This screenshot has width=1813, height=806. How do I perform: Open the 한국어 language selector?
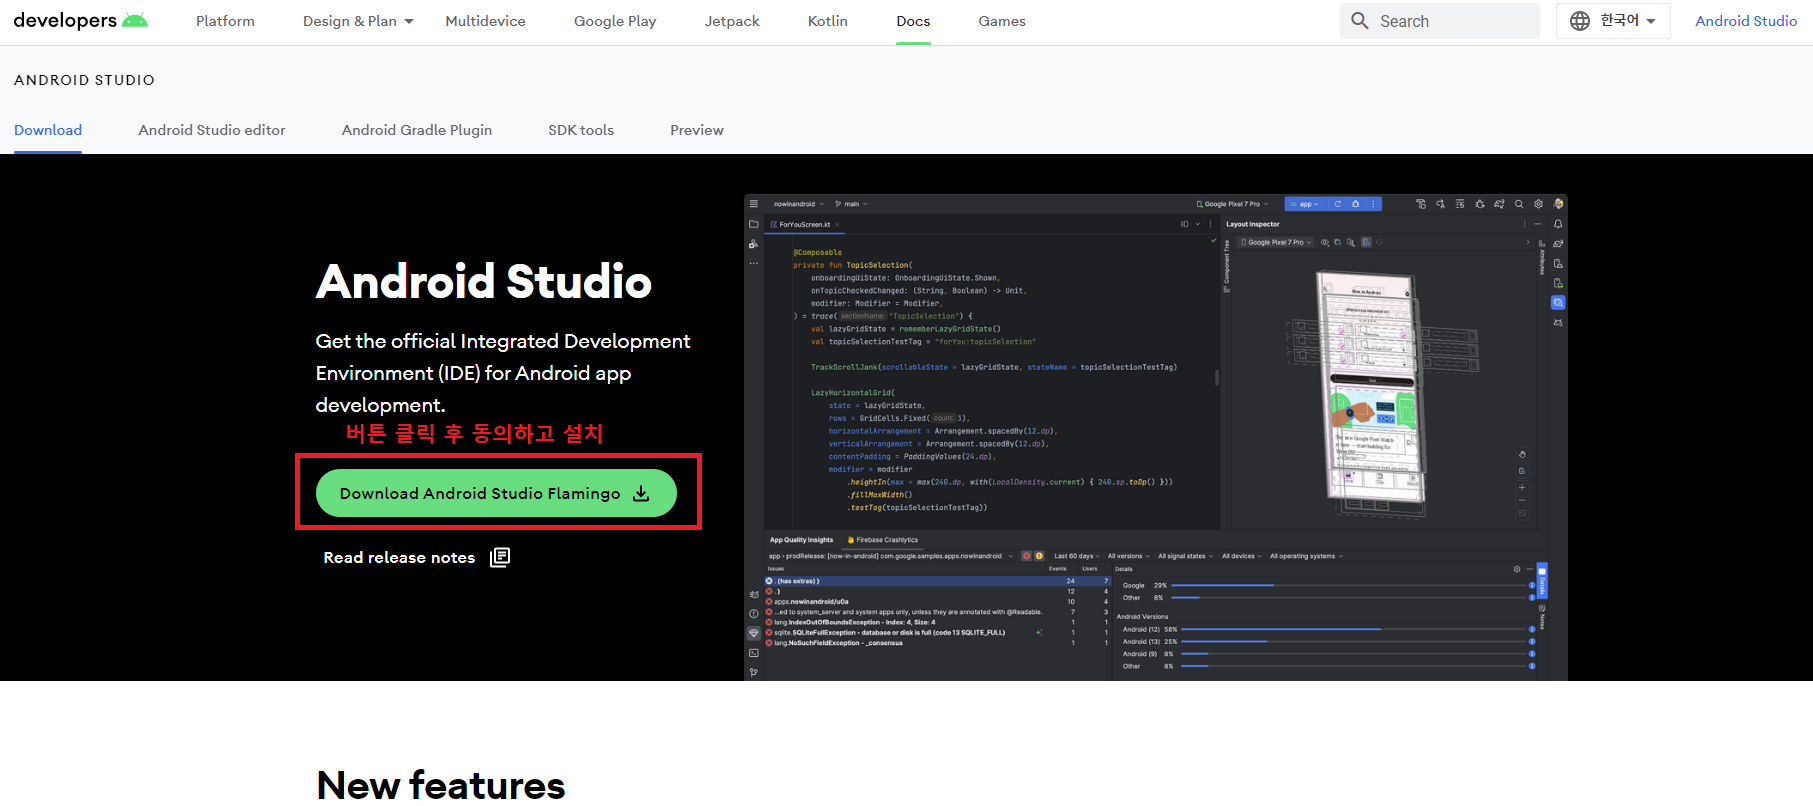point(1613,21)
